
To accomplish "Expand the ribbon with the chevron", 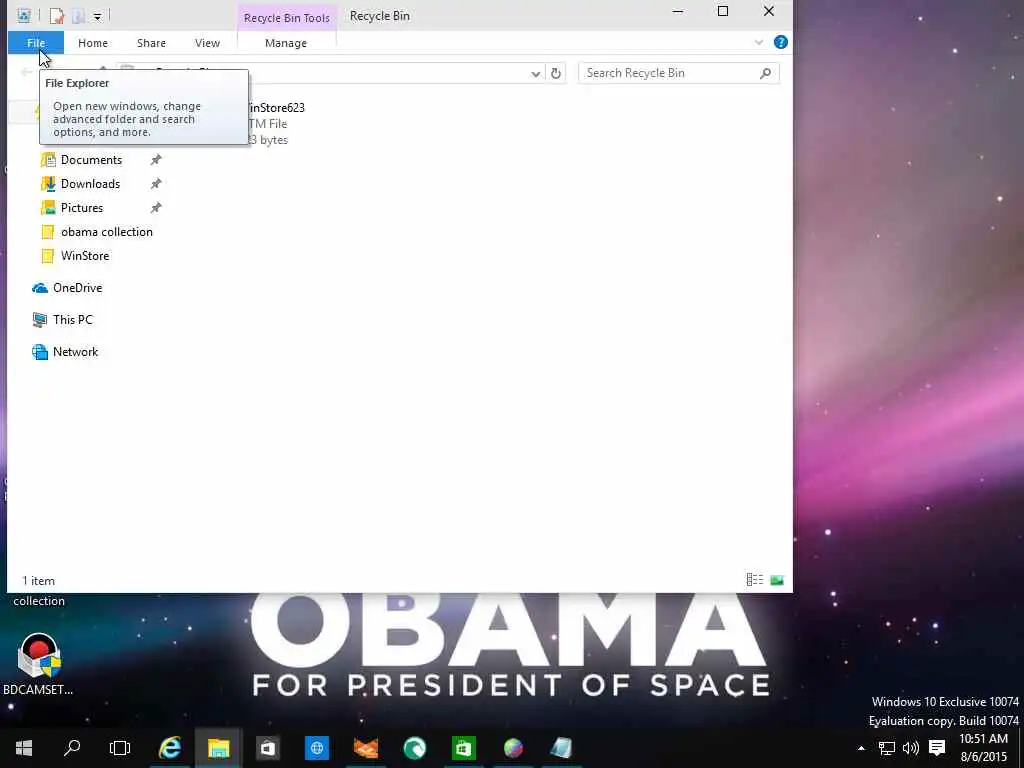I will pyautogui.click(x=759, y=42).
